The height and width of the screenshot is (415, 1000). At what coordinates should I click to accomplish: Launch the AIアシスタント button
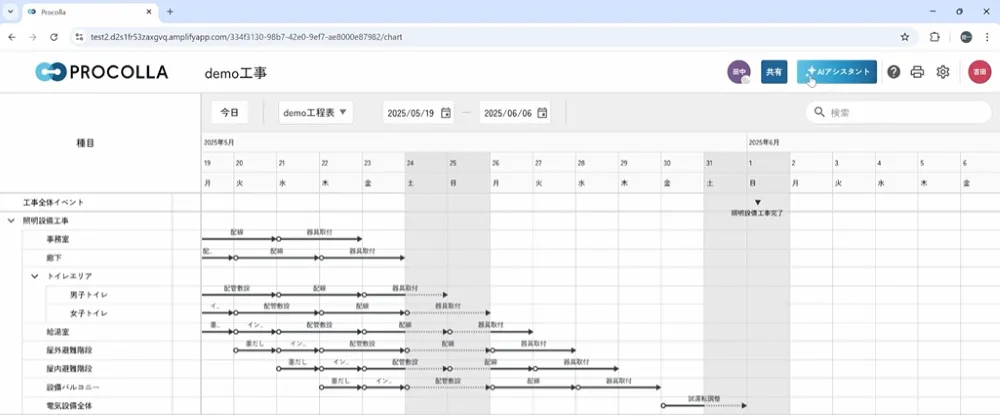tap(837, 72)
